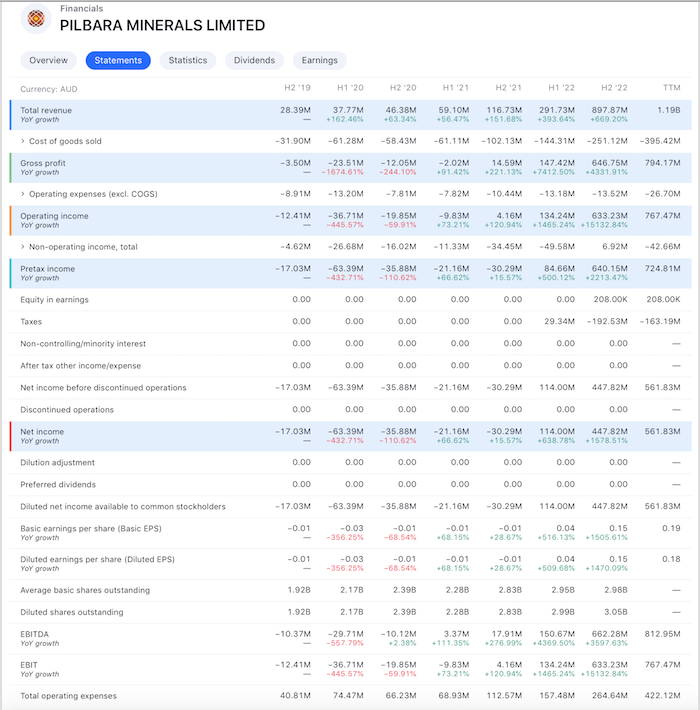
Task: Click the PILBARA MINERALS LIMITED heading
Action: [163, 25]
